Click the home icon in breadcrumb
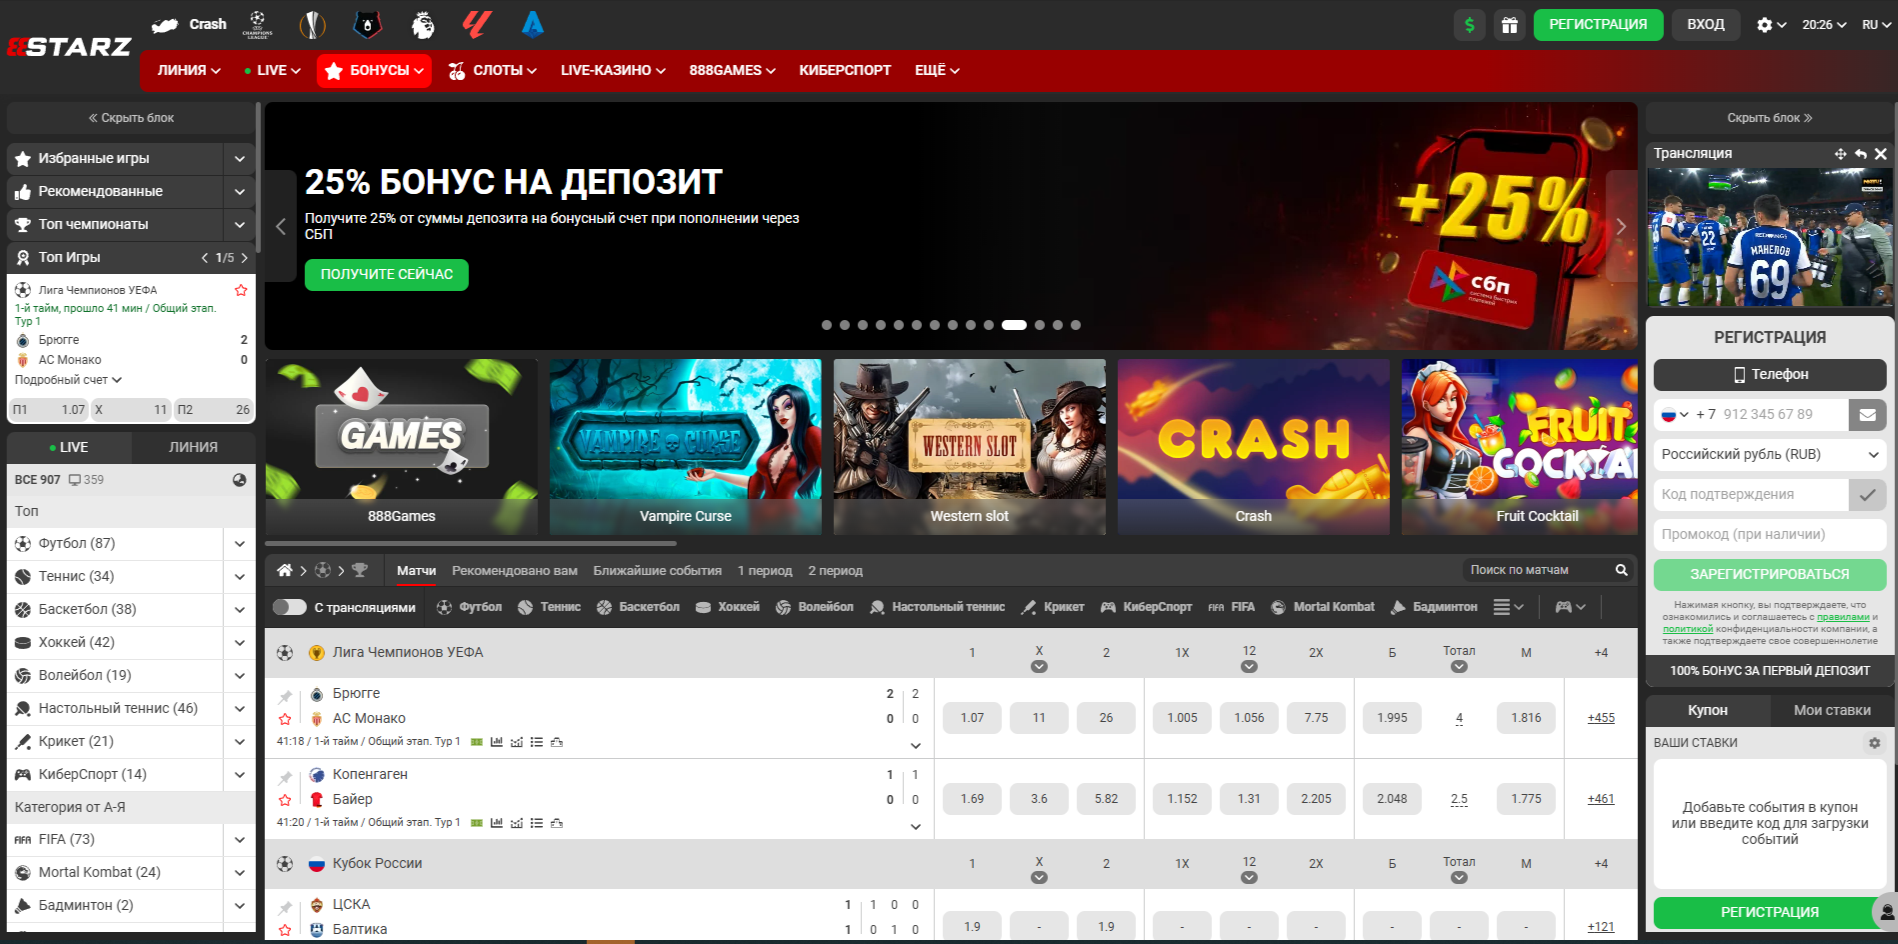The height and width of the screenshot is (944, 1898). [285, 570]
